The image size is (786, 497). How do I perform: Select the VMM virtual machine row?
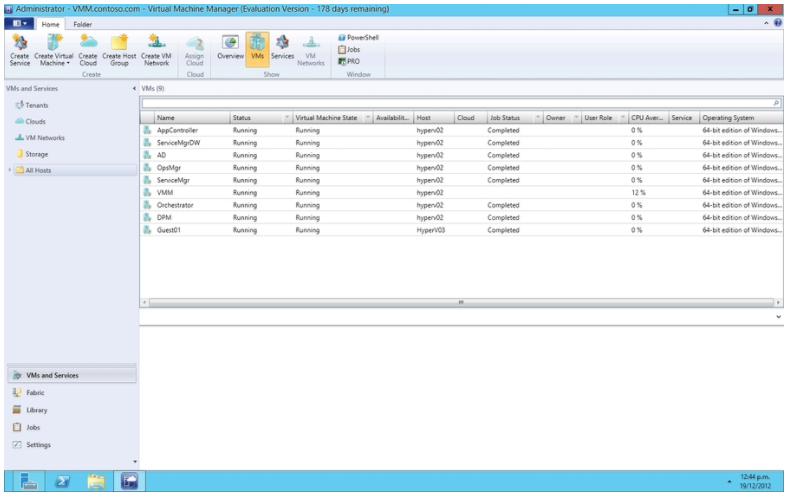pyautogui.click(x=461, y=193)
